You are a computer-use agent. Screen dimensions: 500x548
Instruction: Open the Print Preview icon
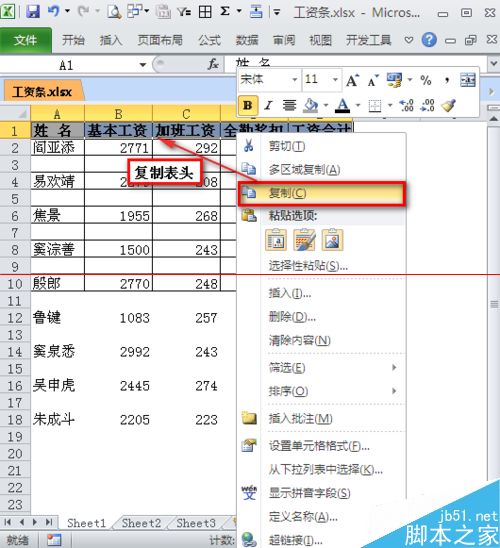(x=114, y=12)
